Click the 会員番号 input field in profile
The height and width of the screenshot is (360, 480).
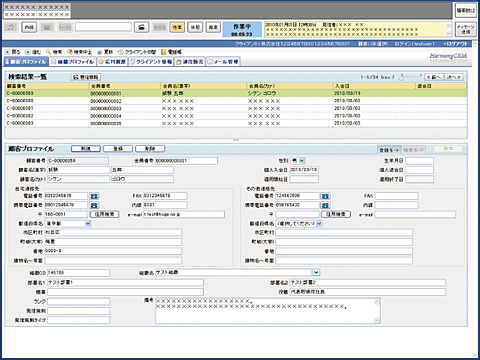tap(186, 161)
